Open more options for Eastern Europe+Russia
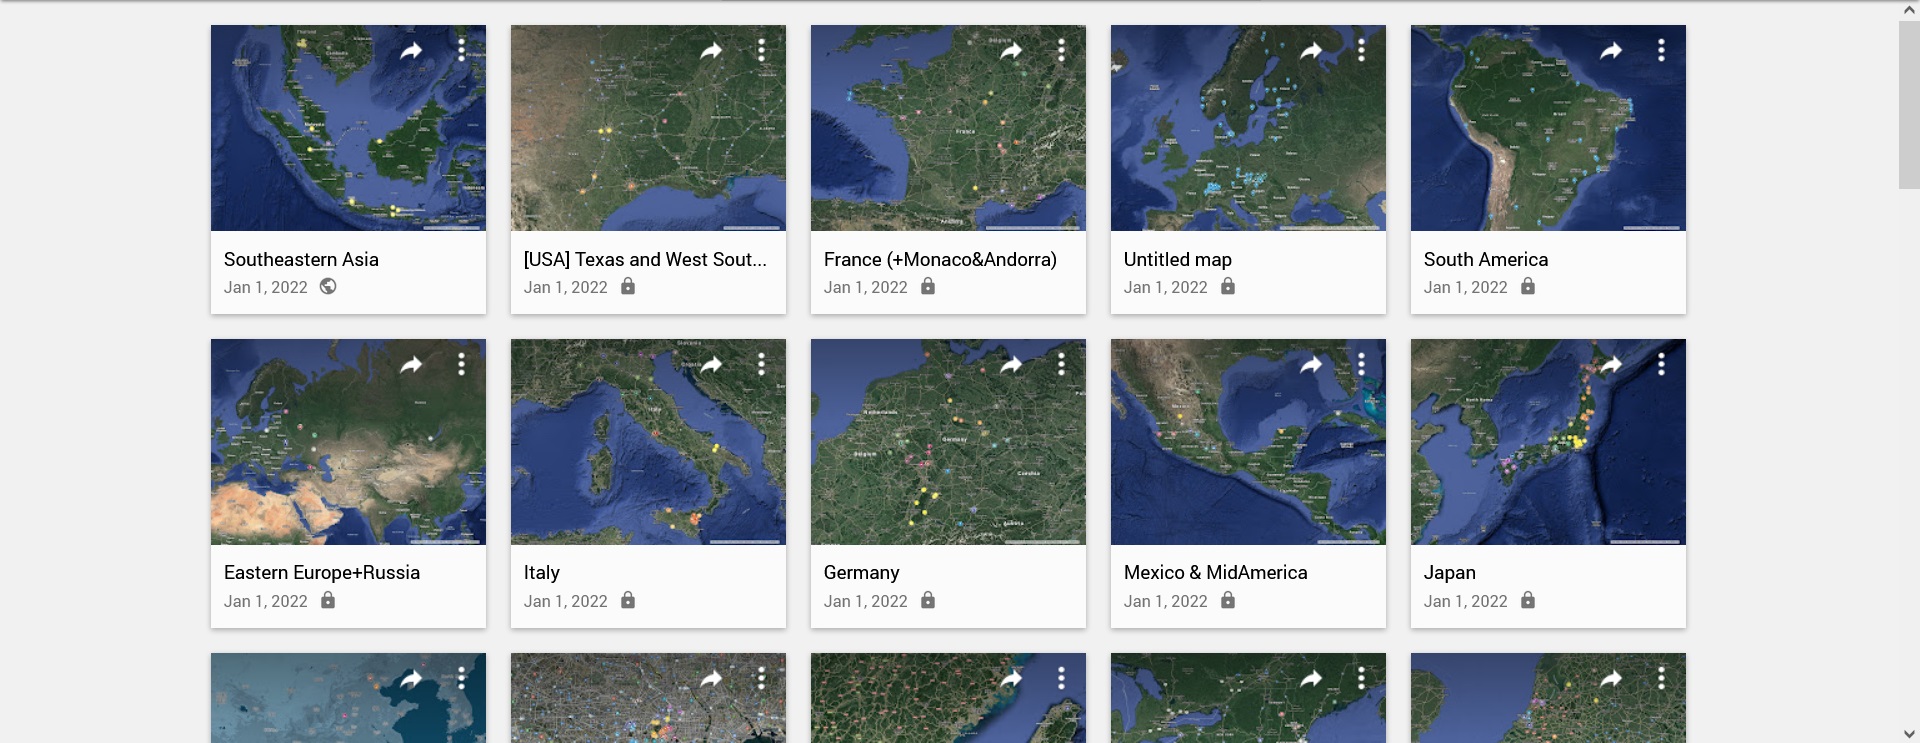 [x=461, y=364]
